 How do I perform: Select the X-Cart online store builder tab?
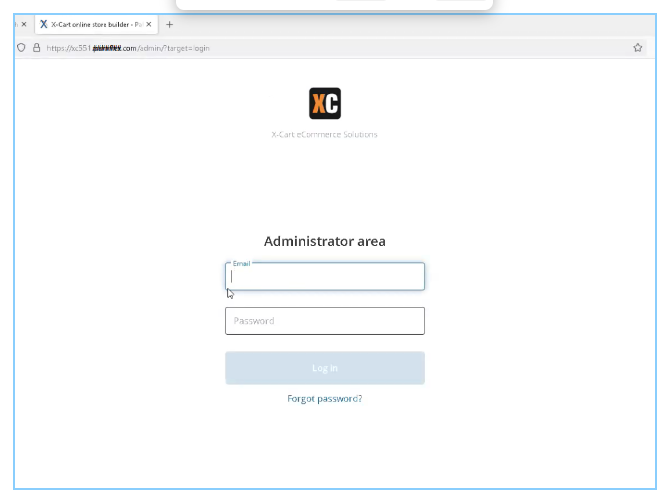point(96,25)
